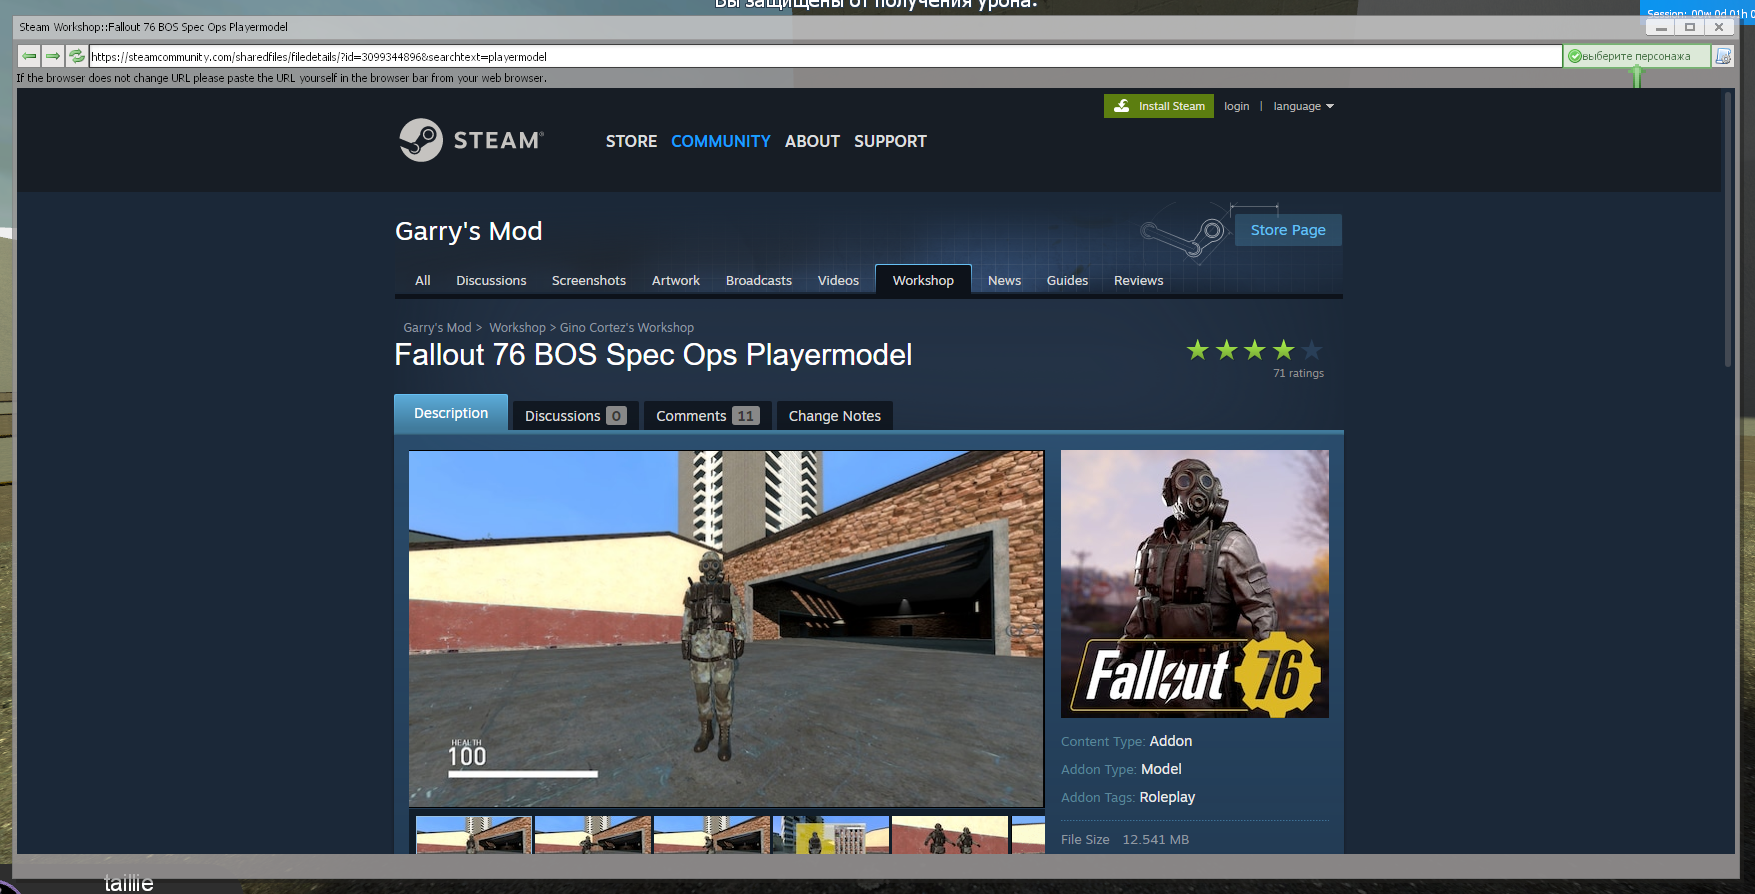1755x894 pixels.
Task: Select the thumbnail with the yellow-highlighted soldier
Action: tap(831, 835)
